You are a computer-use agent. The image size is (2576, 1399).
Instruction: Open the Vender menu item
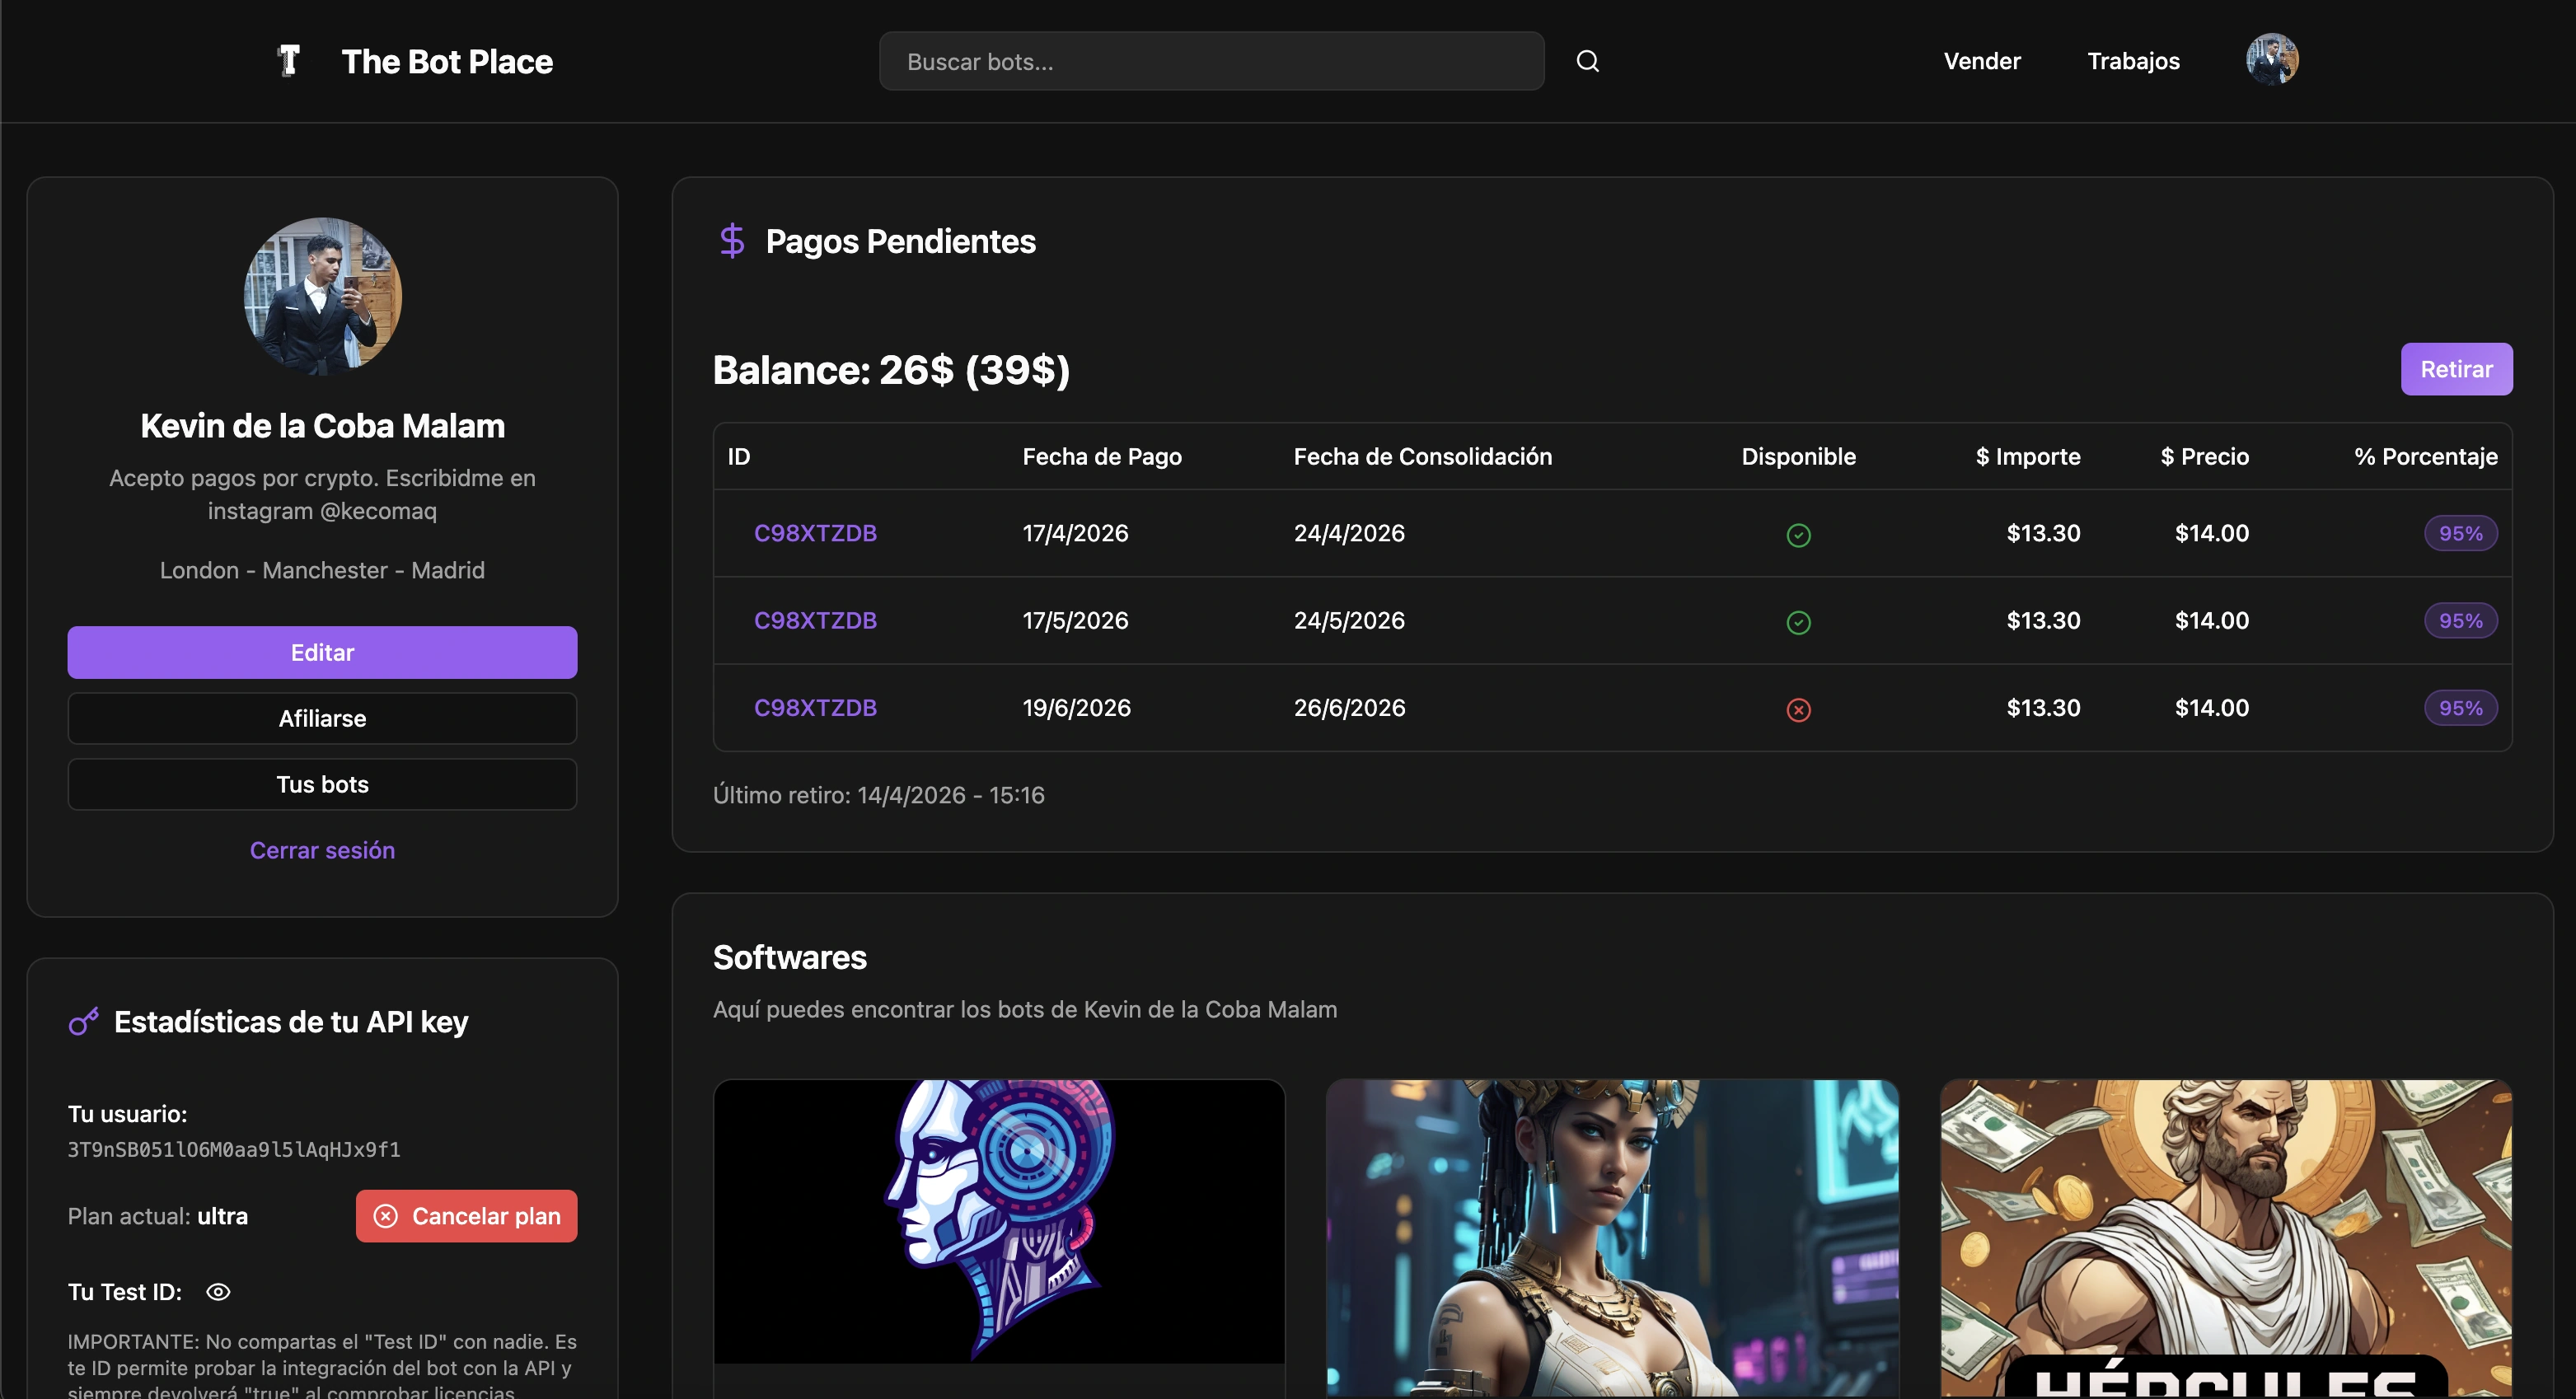pyautogui.click(x=1982, y=61)
